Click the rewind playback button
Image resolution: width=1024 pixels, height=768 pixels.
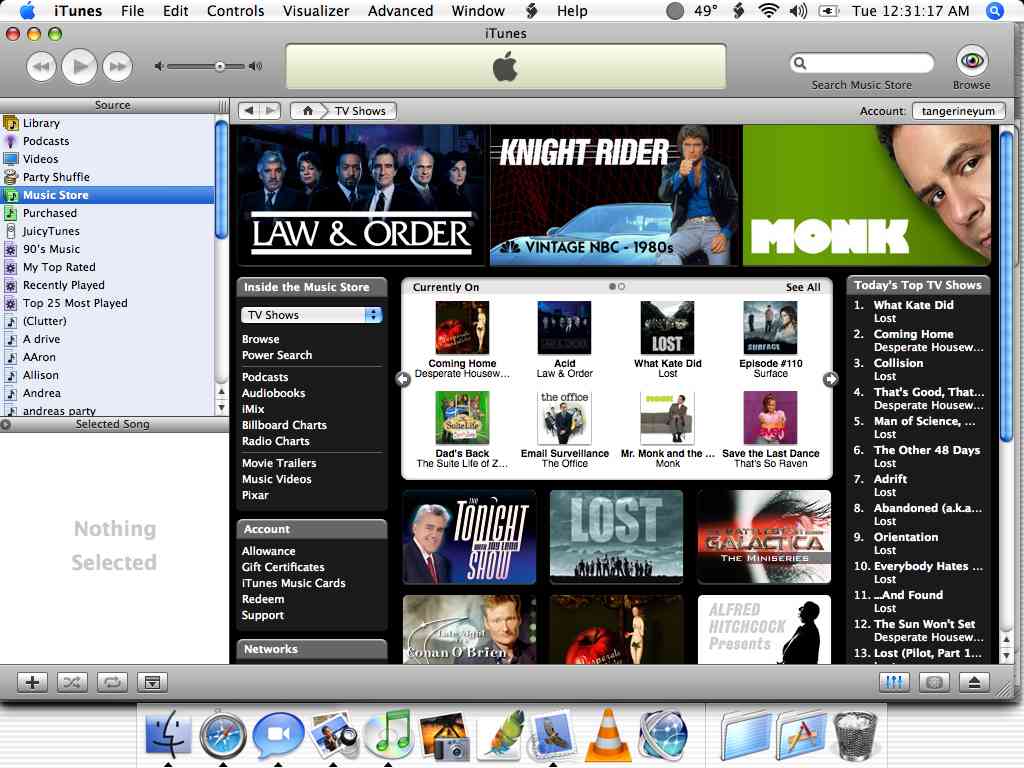(x=41, y=67)
